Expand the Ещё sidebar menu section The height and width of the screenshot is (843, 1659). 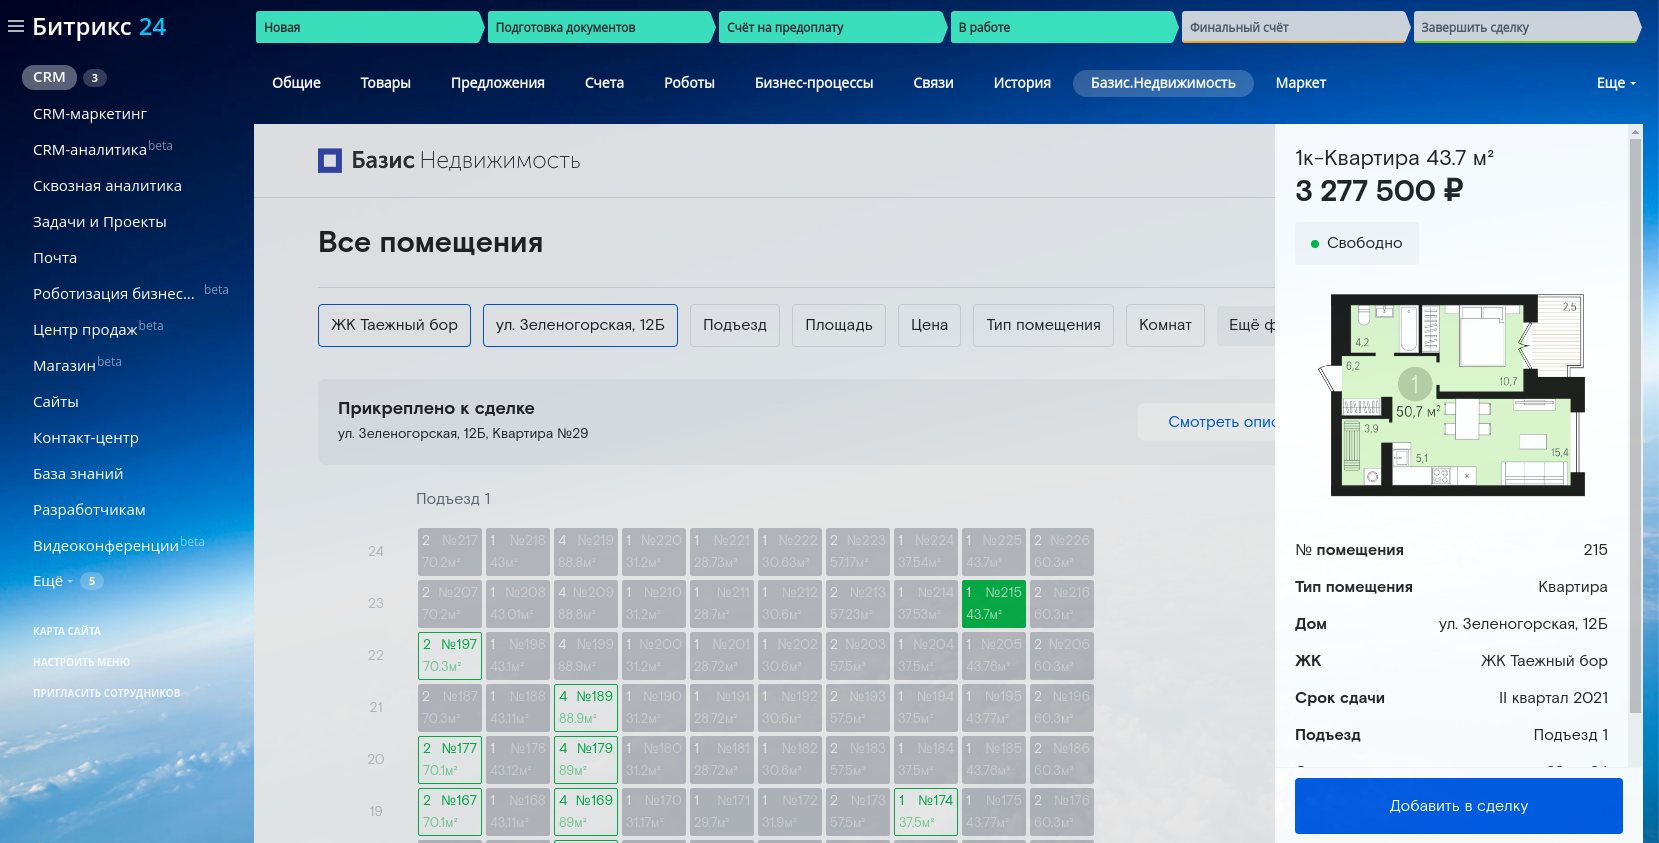point(53,581)
